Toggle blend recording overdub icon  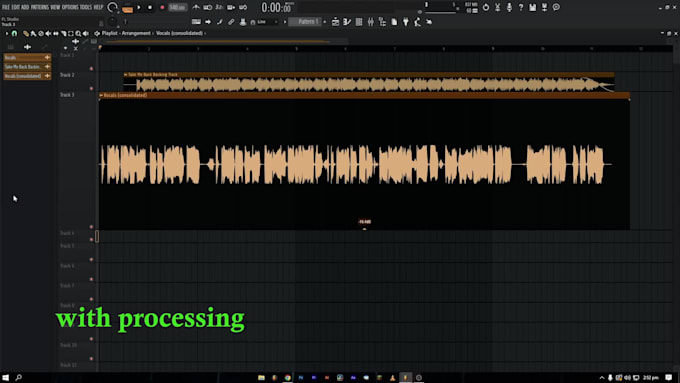coord(231,7)
